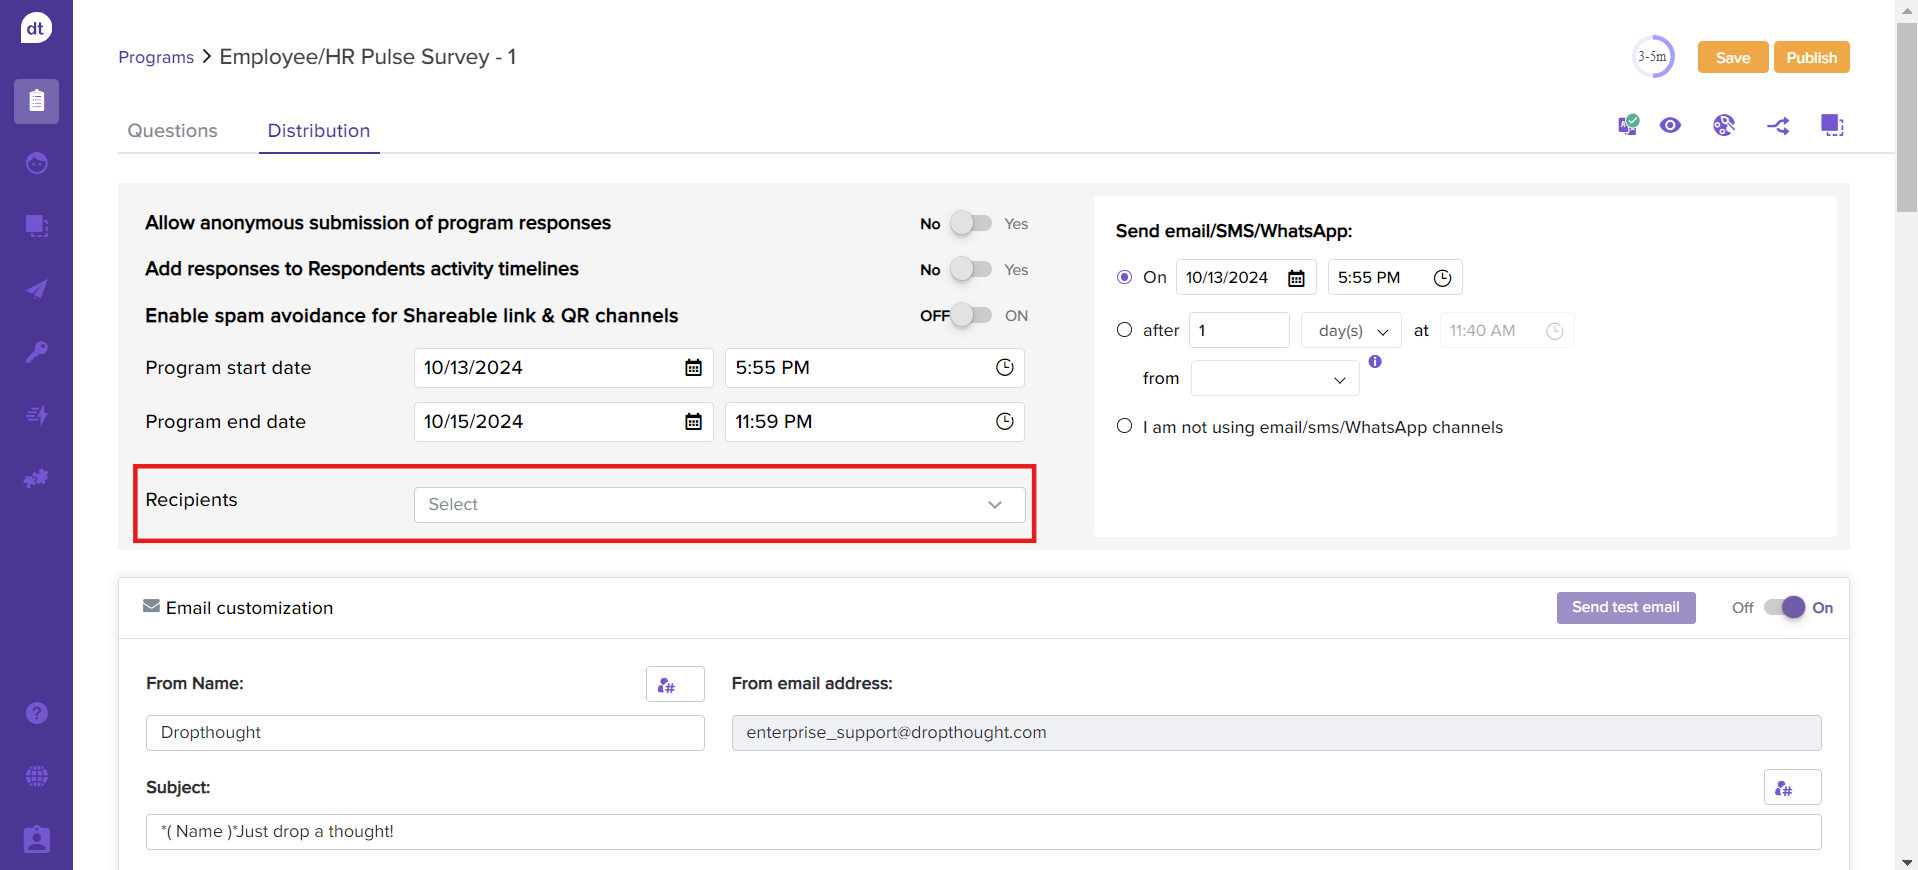
Task: Click the From Name input field
Action: click(x=425, y=733)
